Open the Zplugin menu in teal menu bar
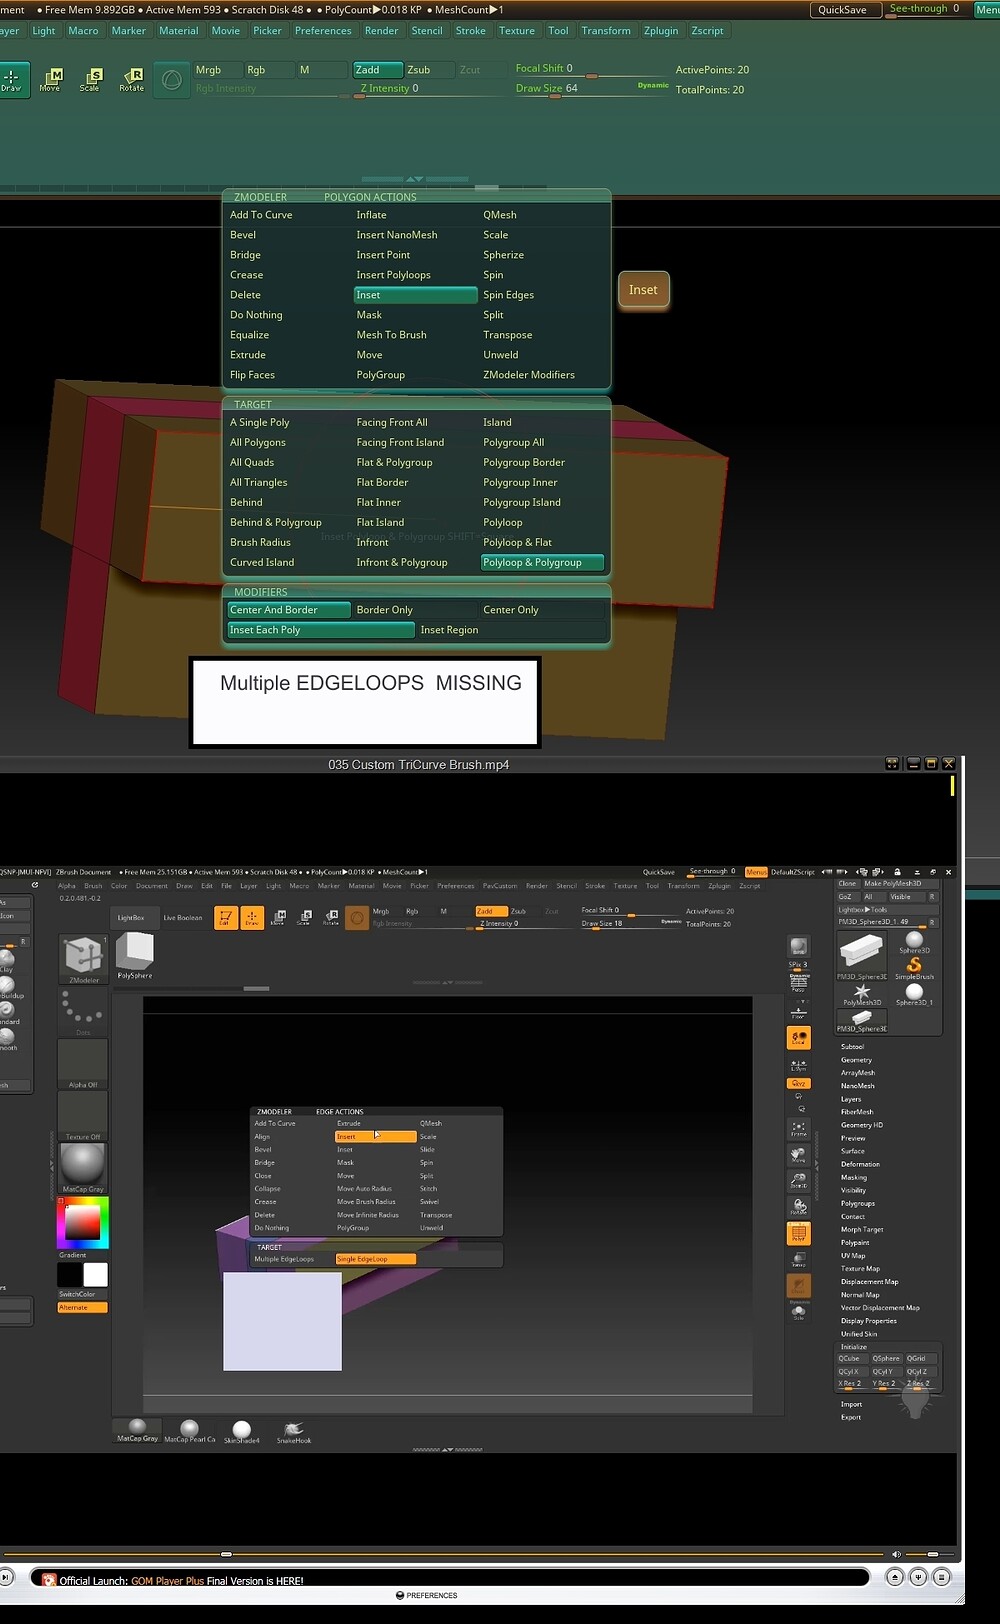 (x=661, y=31)
